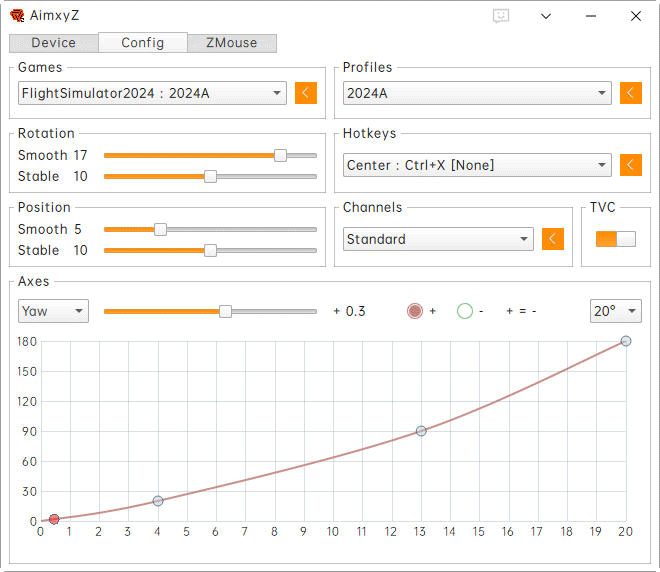The width and height of the screenshot is (660, 572).
Task: Click the AimxyZ app logo icon
Action: (18, 16)
